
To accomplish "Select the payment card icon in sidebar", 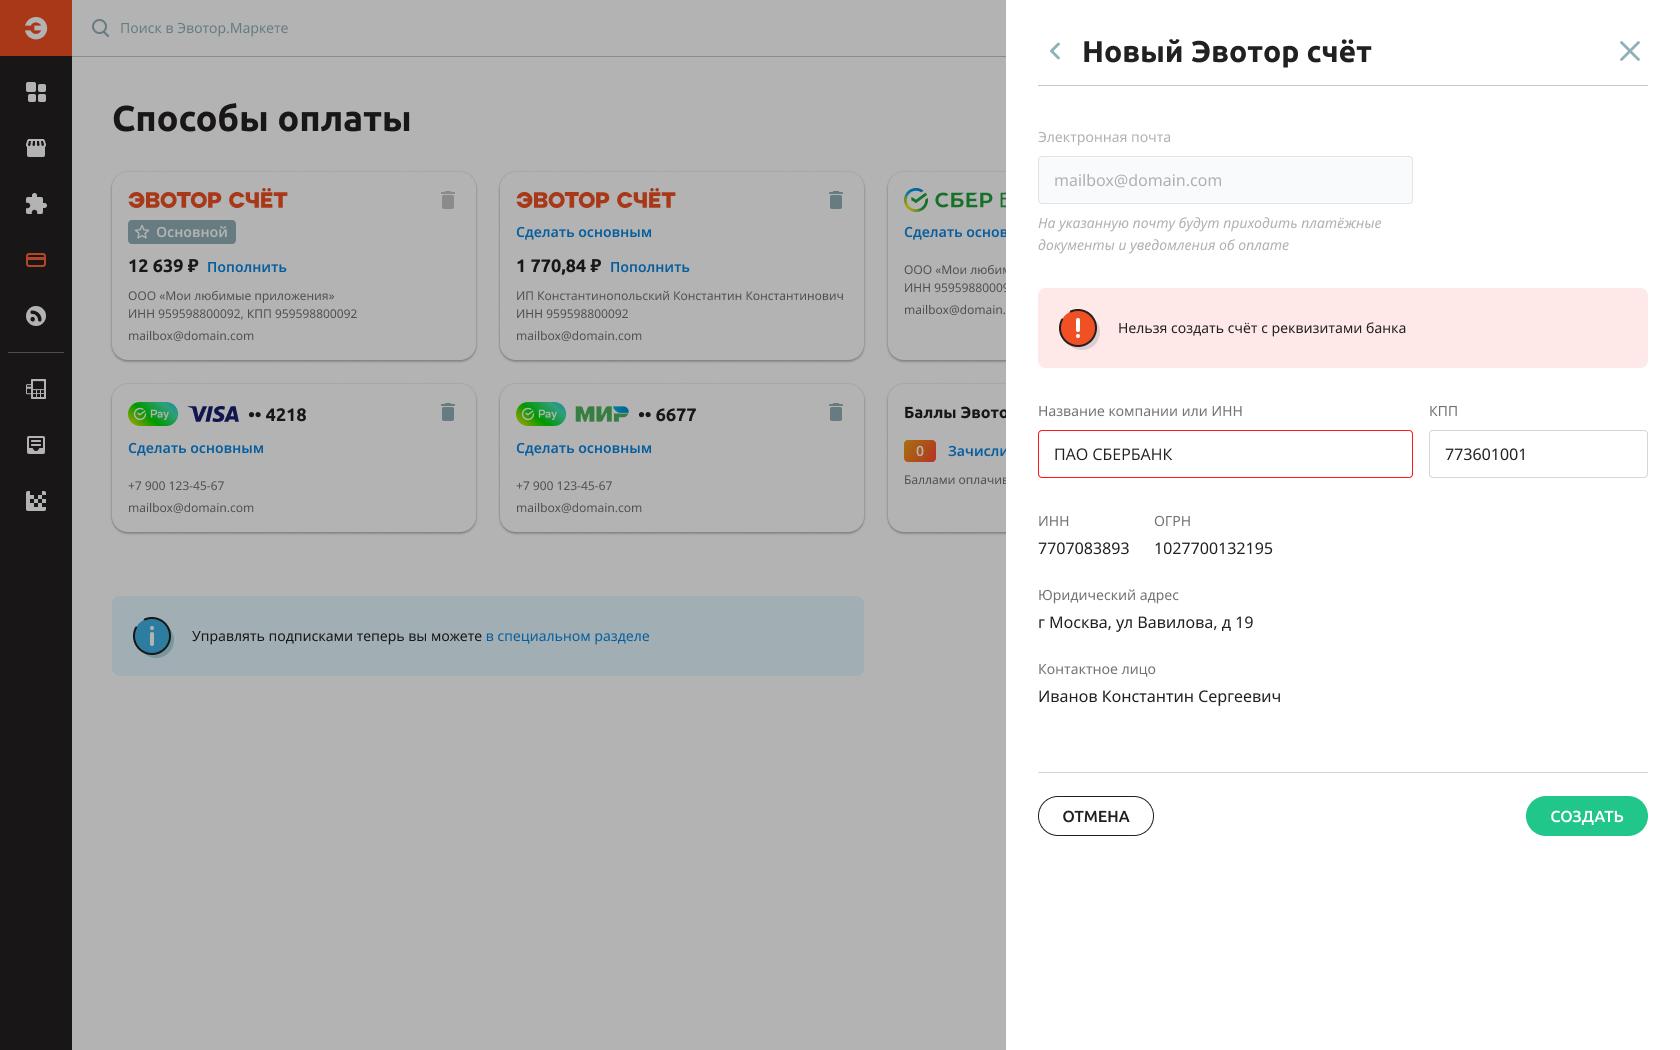I will [36, 260].
